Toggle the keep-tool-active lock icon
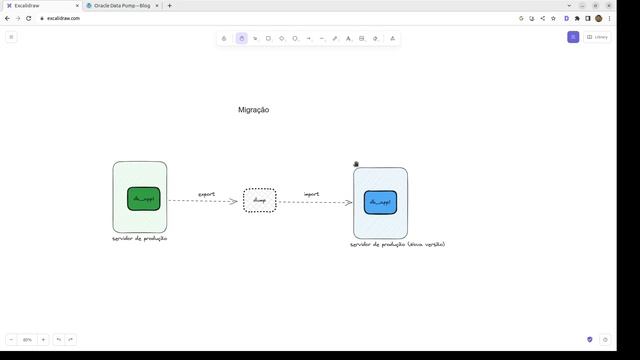 pos(224,38)
